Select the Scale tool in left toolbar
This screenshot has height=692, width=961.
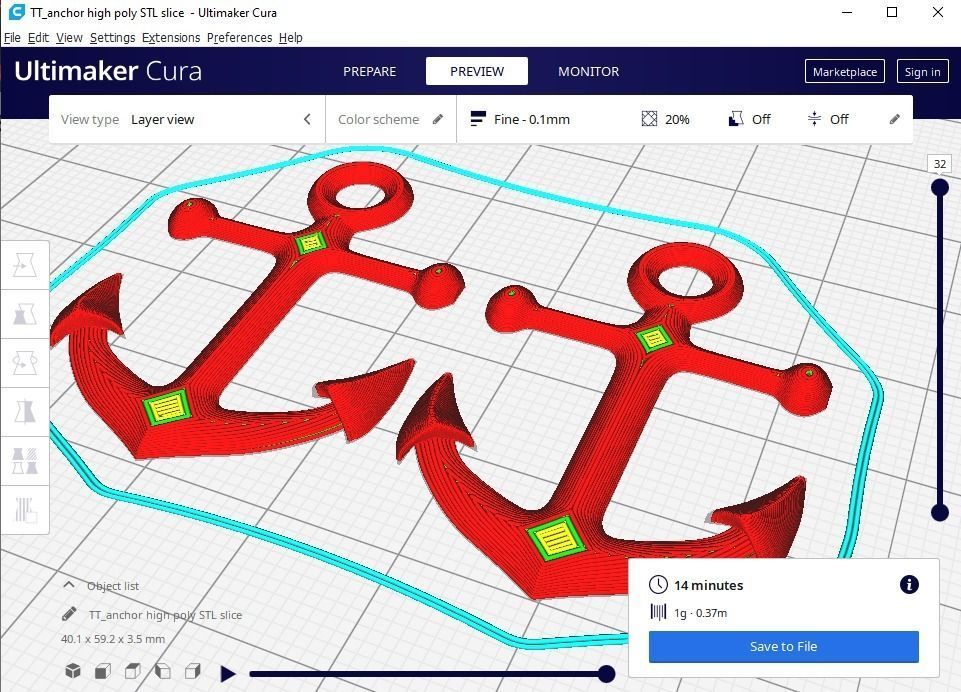tap(25, 314)
